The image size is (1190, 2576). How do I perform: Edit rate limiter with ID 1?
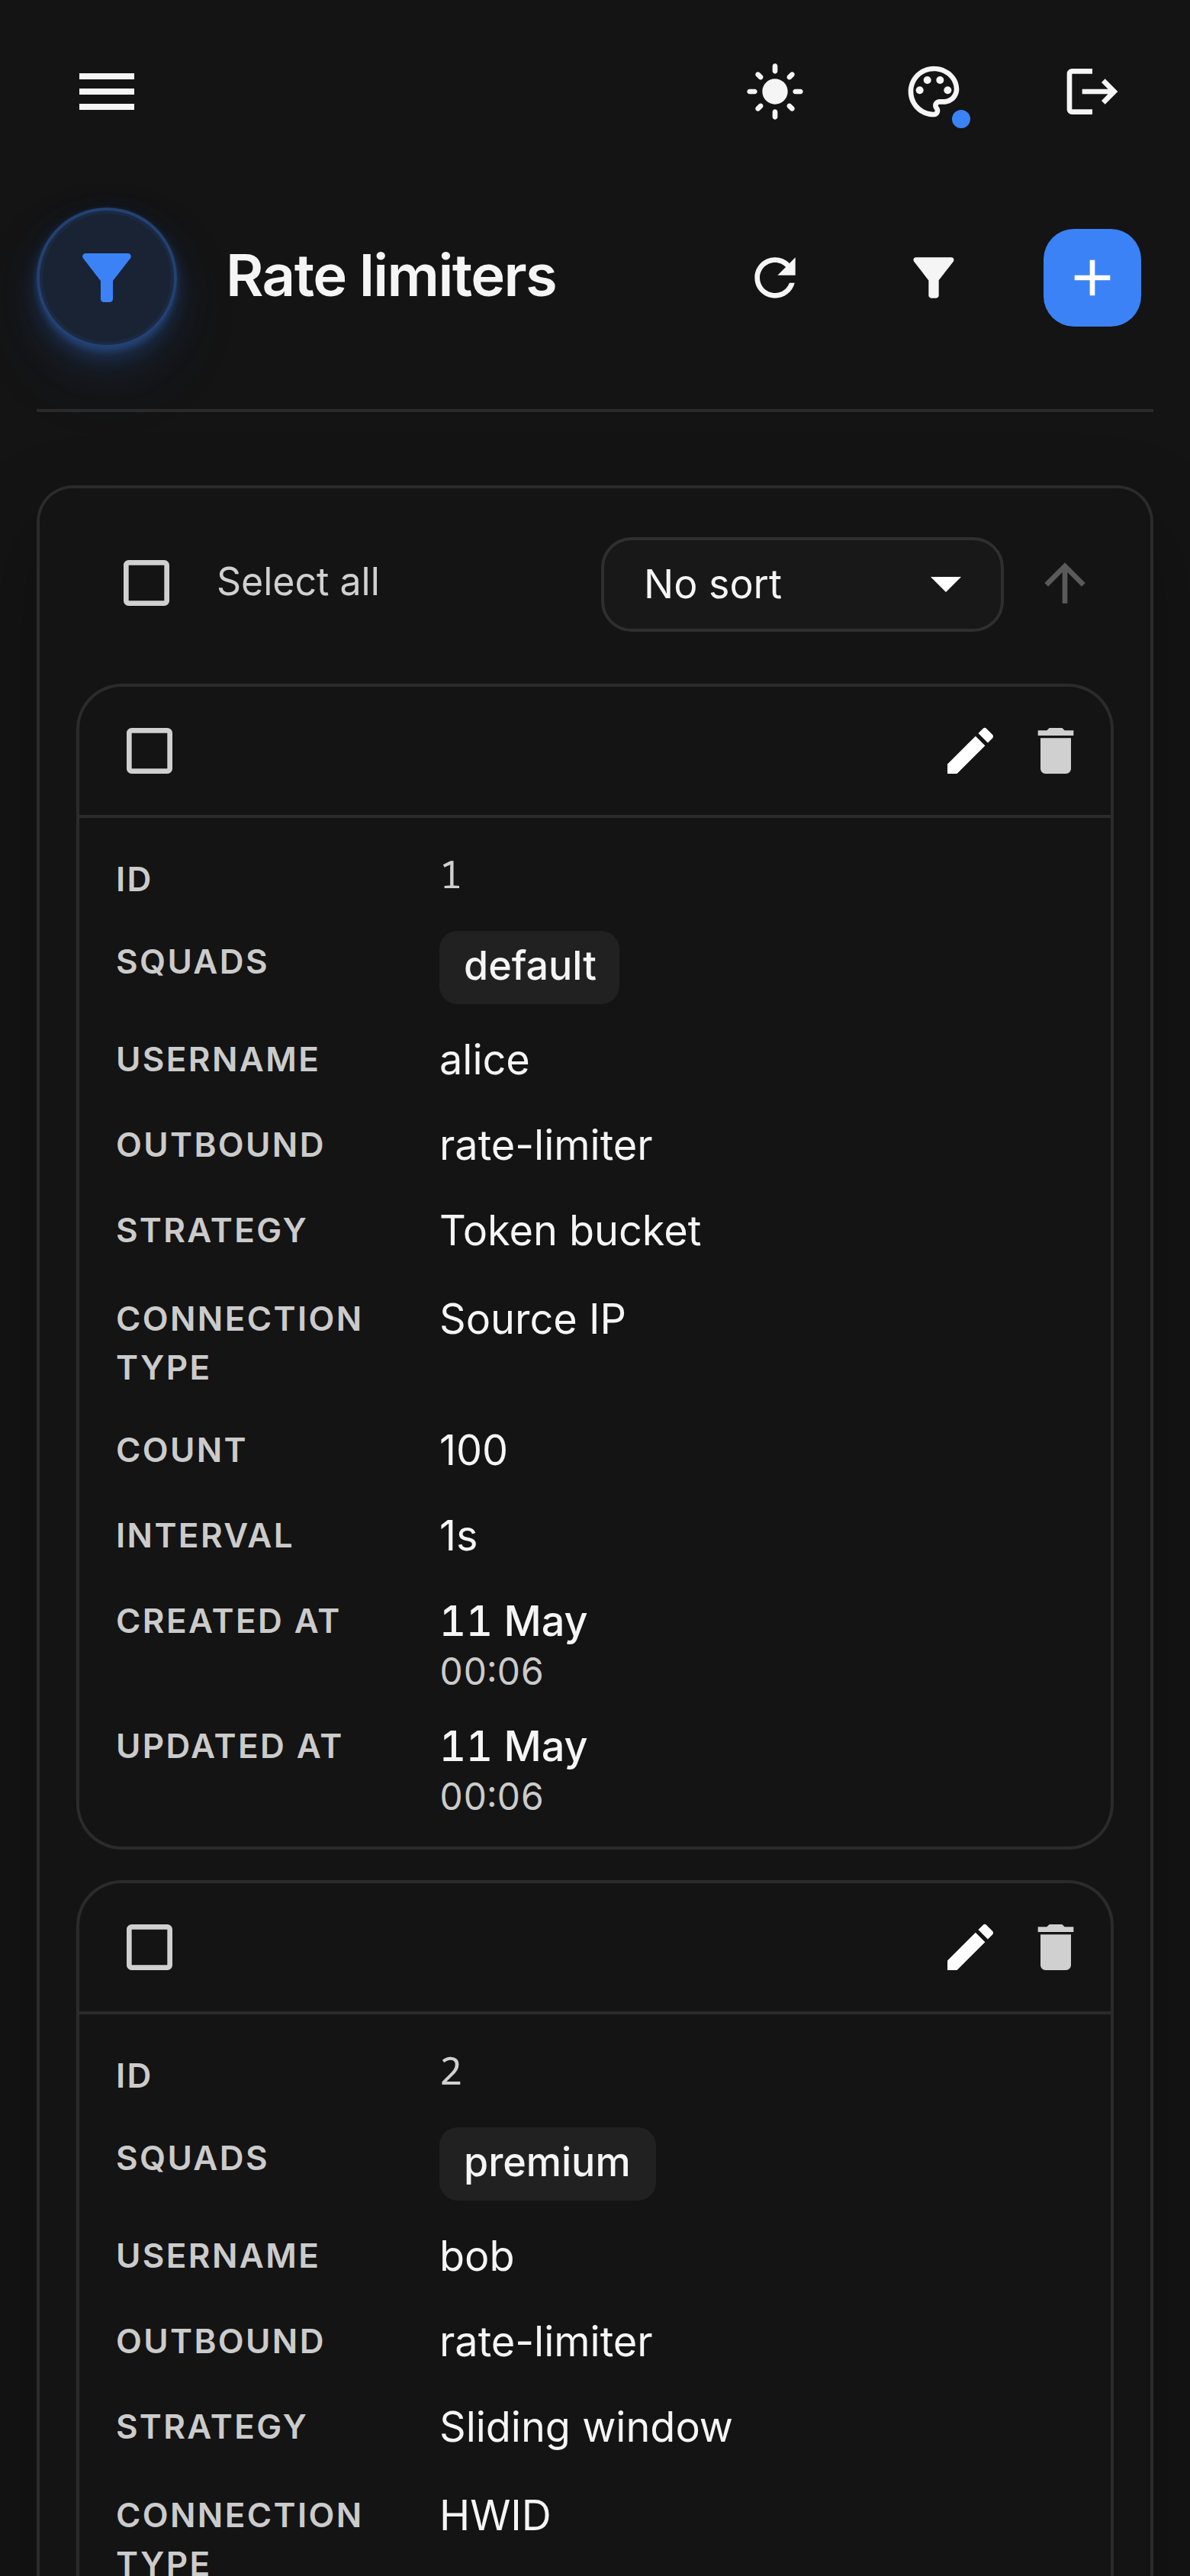[970, 751]
